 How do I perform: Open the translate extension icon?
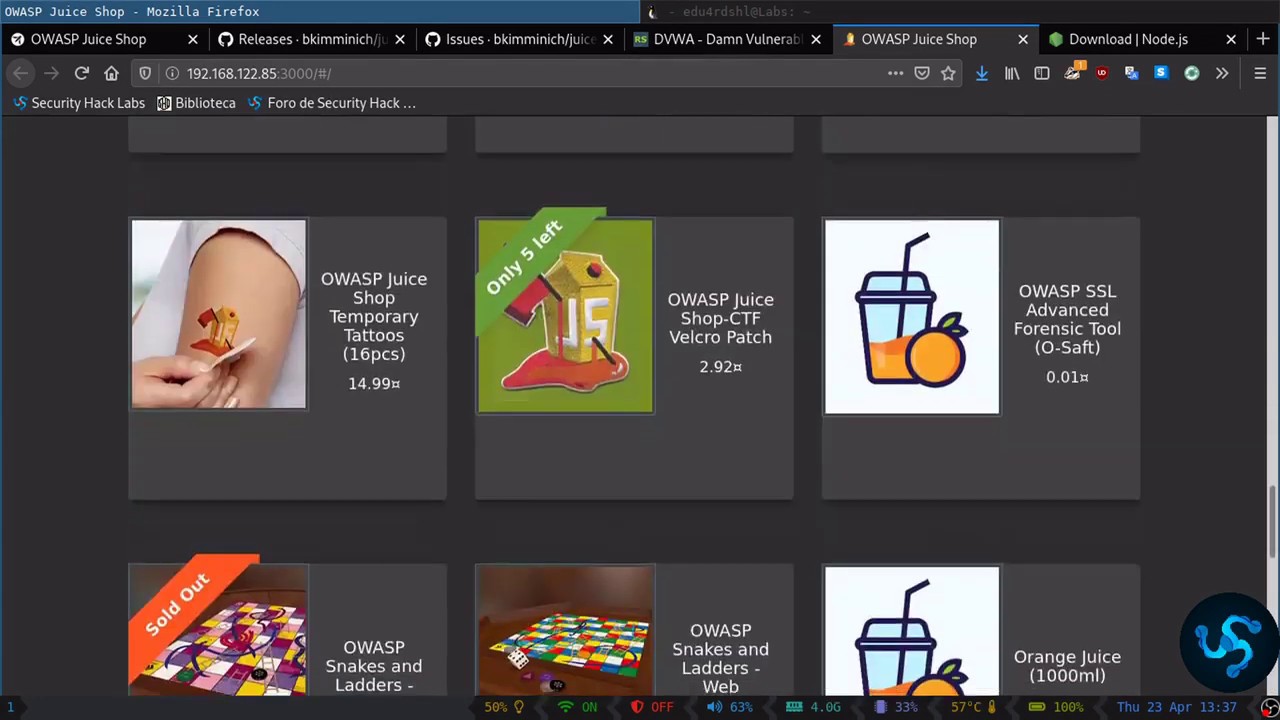pos(1132,73)
